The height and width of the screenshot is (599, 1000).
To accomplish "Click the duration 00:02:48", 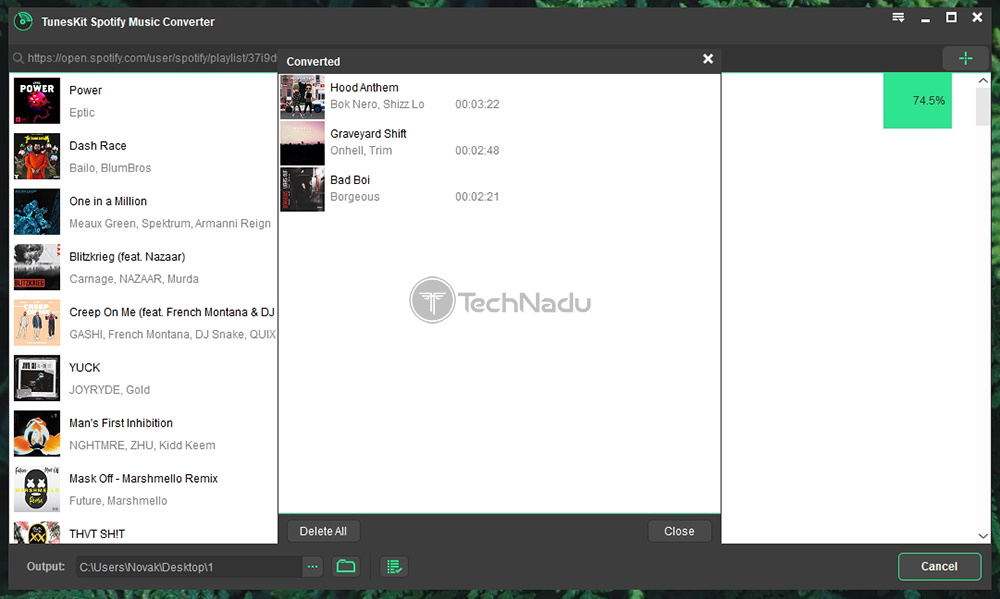I will coord(477,151).
